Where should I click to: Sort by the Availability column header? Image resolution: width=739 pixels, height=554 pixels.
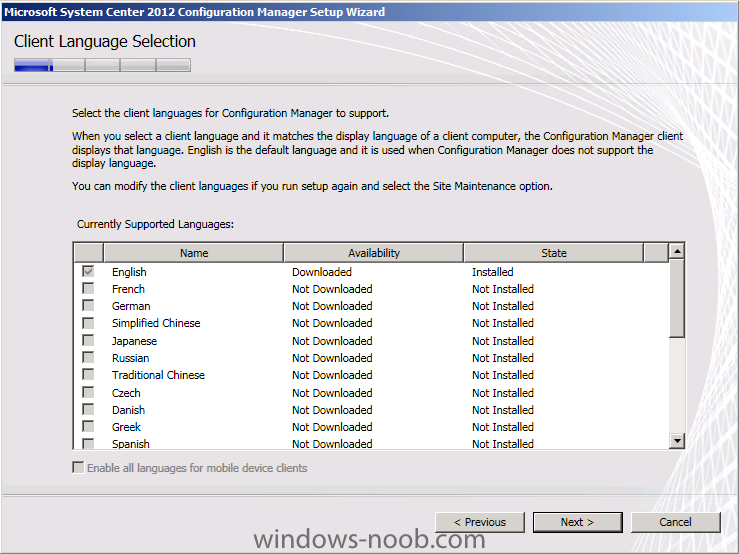point(374,253)
